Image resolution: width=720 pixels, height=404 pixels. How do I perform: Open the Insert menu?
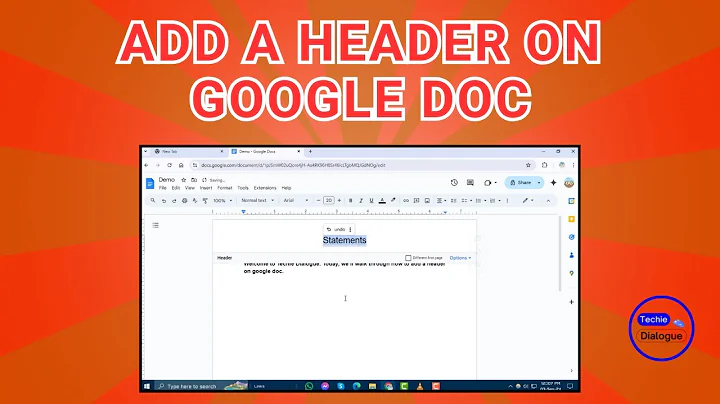(206, 188)
